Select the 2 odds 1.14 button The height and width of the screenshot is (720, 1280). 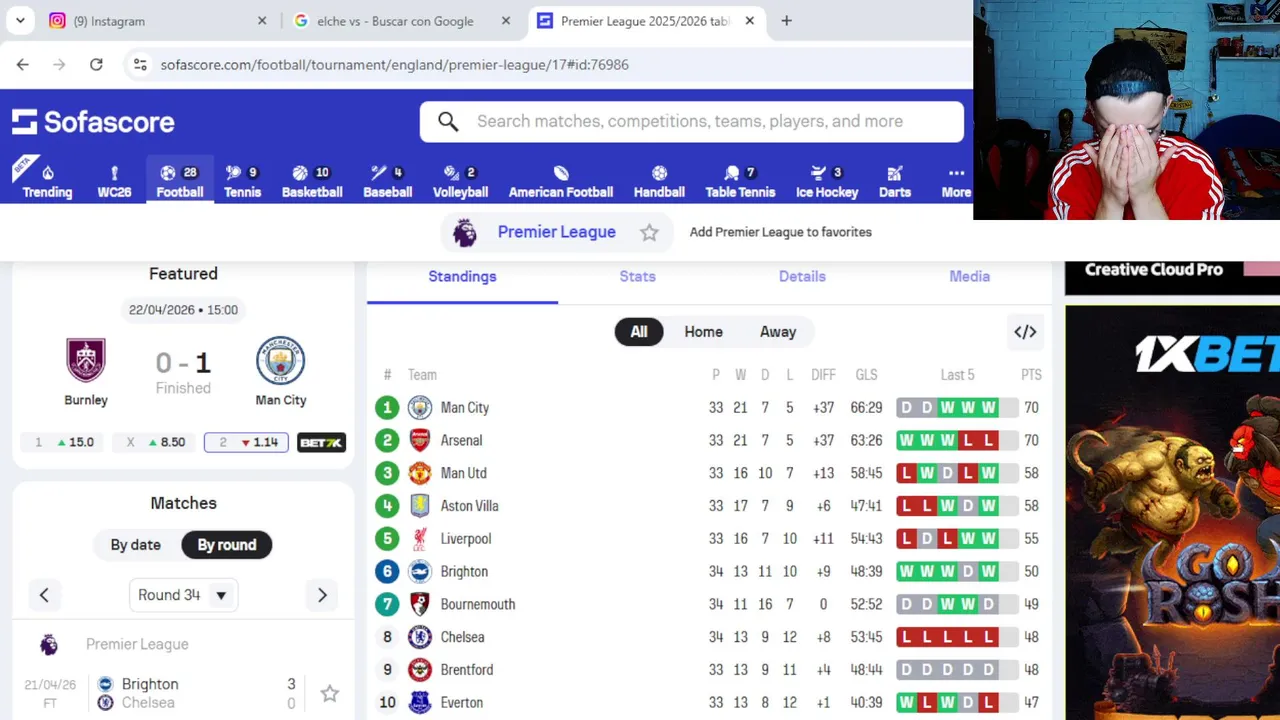[246, 442]
